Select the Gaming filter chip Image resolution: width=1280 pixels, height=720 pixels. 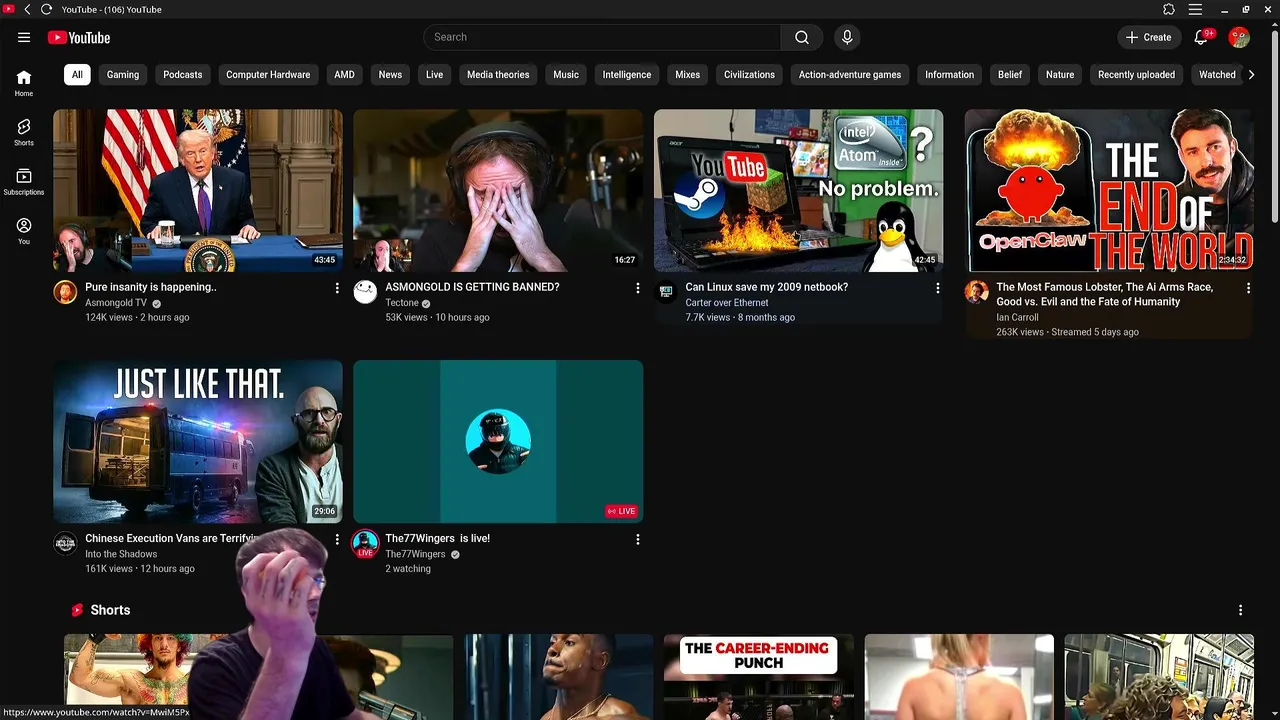click(x=123, y=75)
